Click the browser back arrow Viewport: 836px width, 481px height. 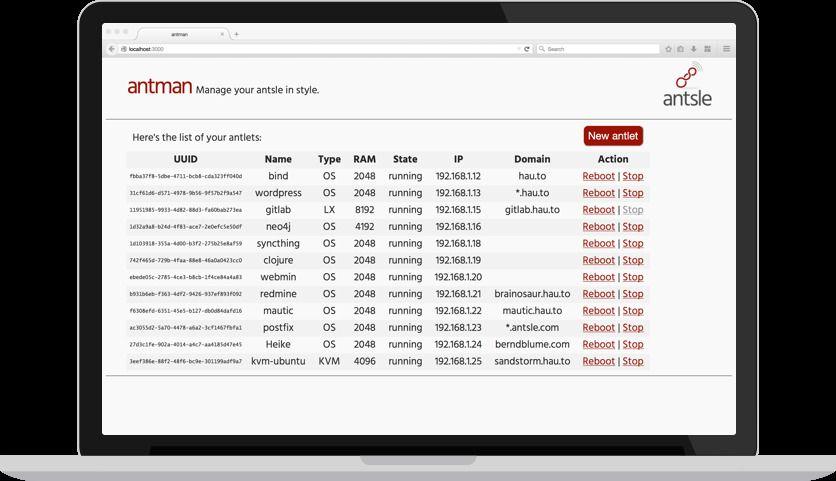(111, 49)
